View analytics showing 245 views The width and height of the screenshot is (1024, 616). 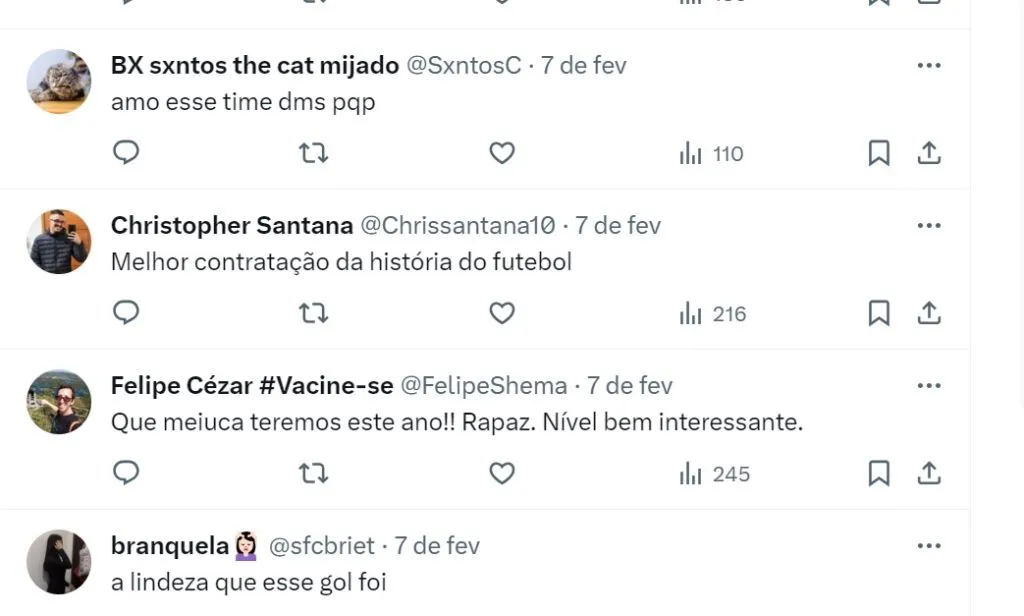[x=714, y=474]
